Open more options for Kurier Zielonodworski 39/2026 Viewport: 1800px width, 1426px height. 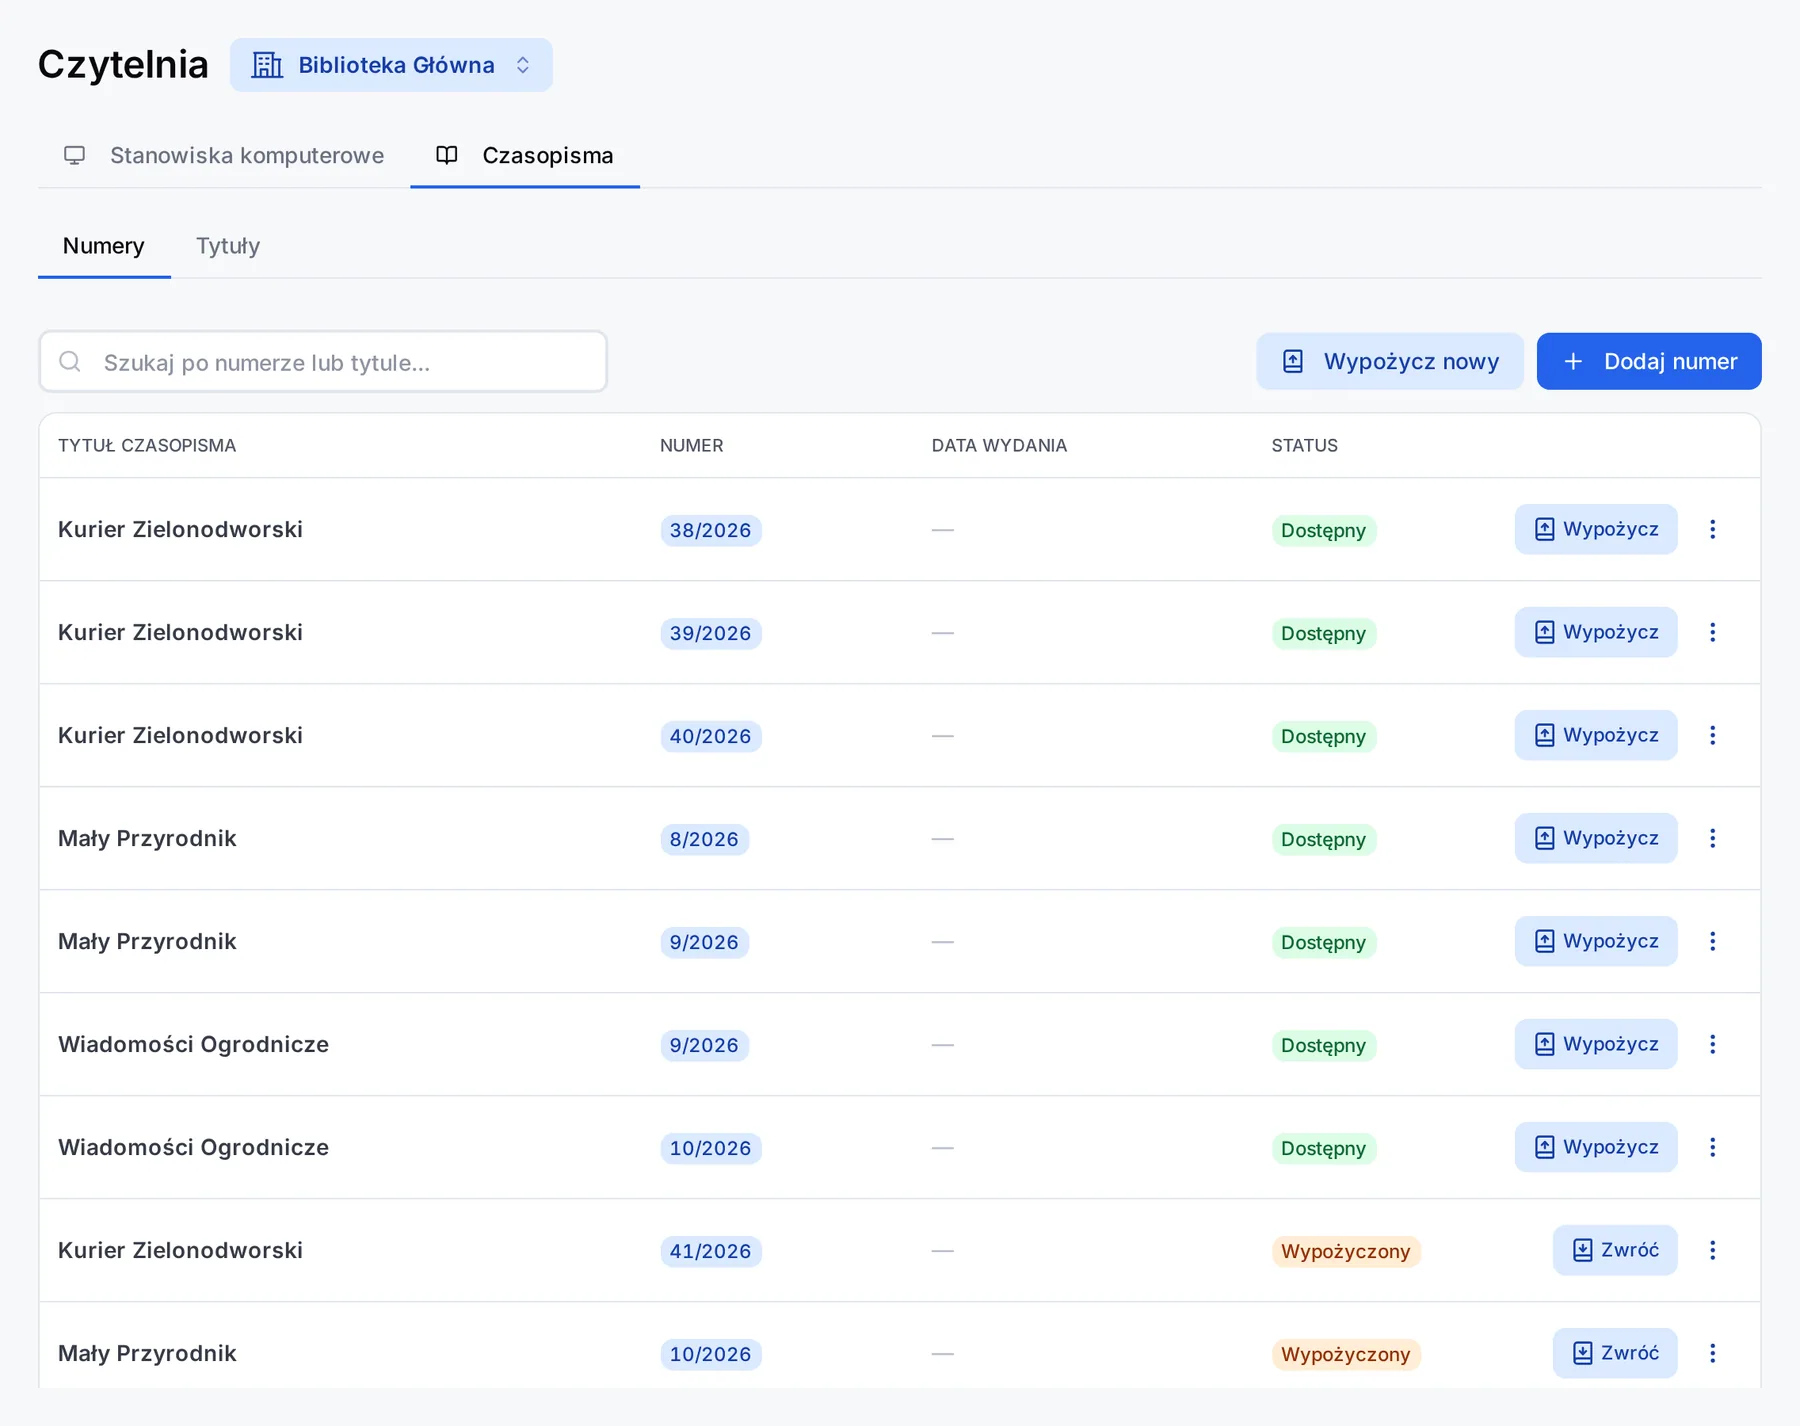1712,632
